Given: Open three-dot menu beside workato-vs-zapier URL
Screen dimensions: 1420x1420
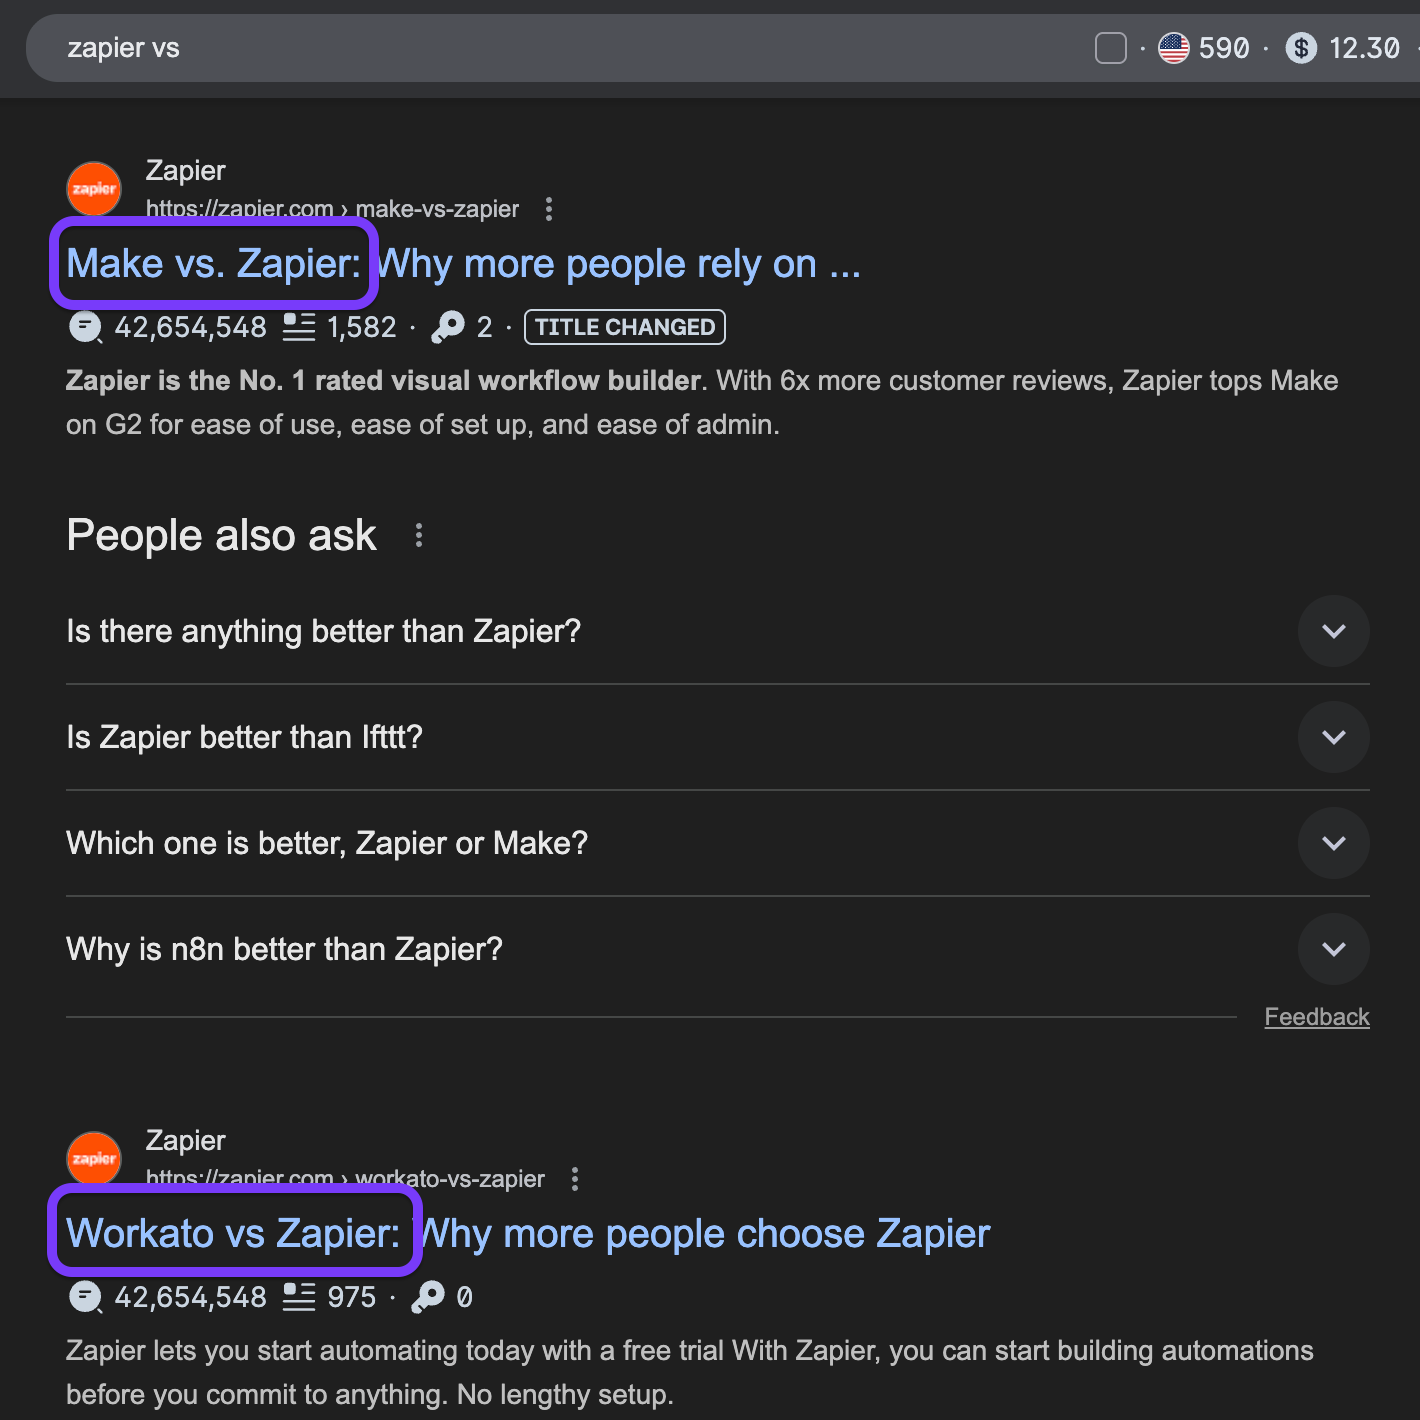Looking at the screenshot, I should [574, 1179].
